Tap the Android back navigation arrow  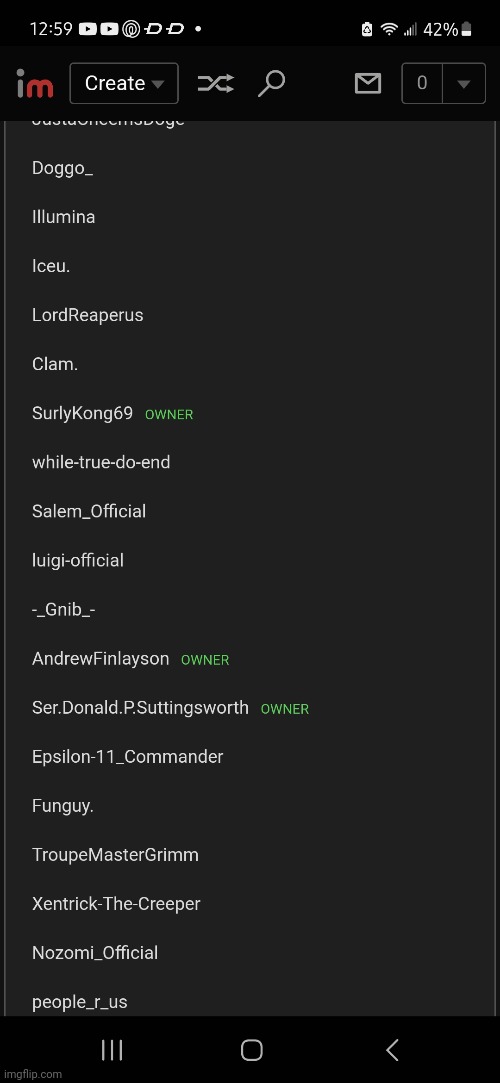point(392,1050)
